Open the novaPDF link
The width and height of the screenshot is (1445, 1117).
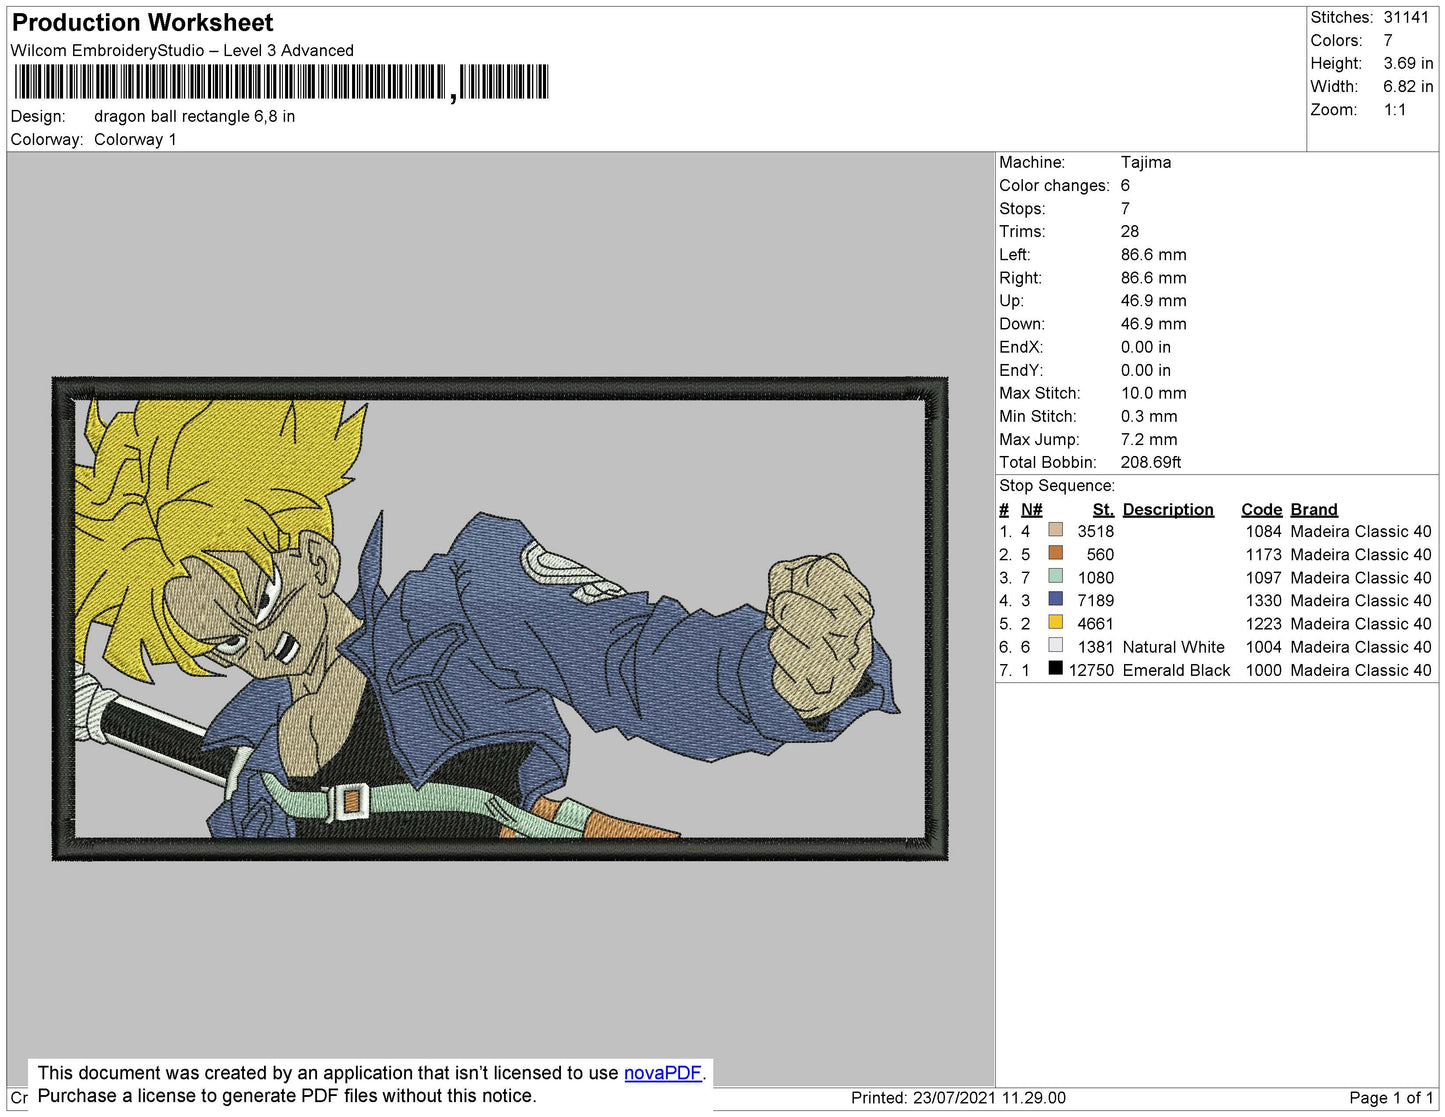click(663, 1073)
